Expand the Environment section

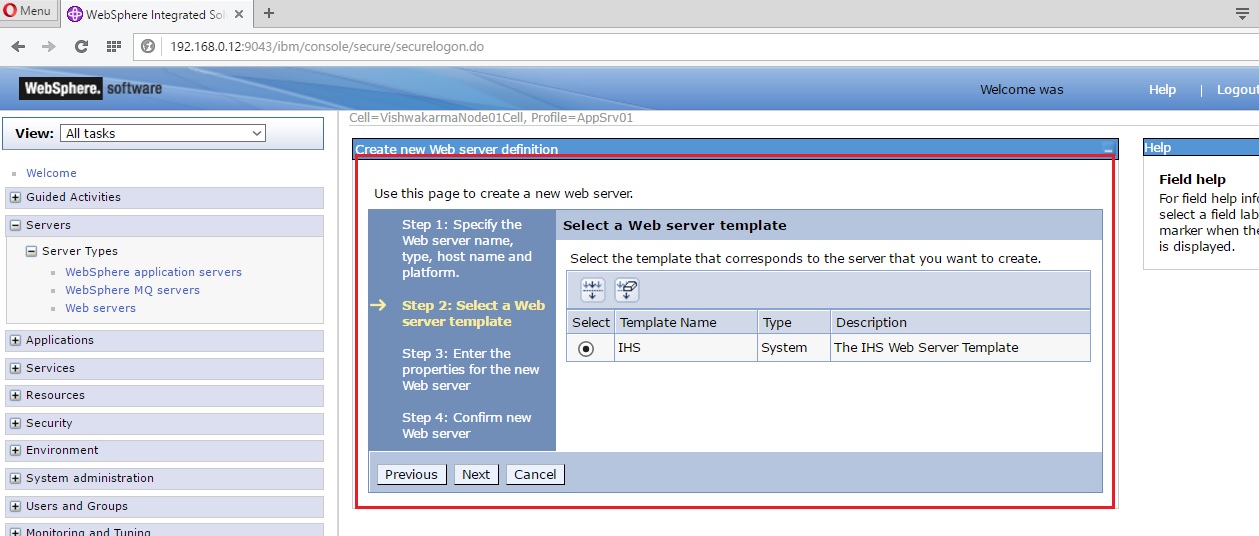pos(15,451)
